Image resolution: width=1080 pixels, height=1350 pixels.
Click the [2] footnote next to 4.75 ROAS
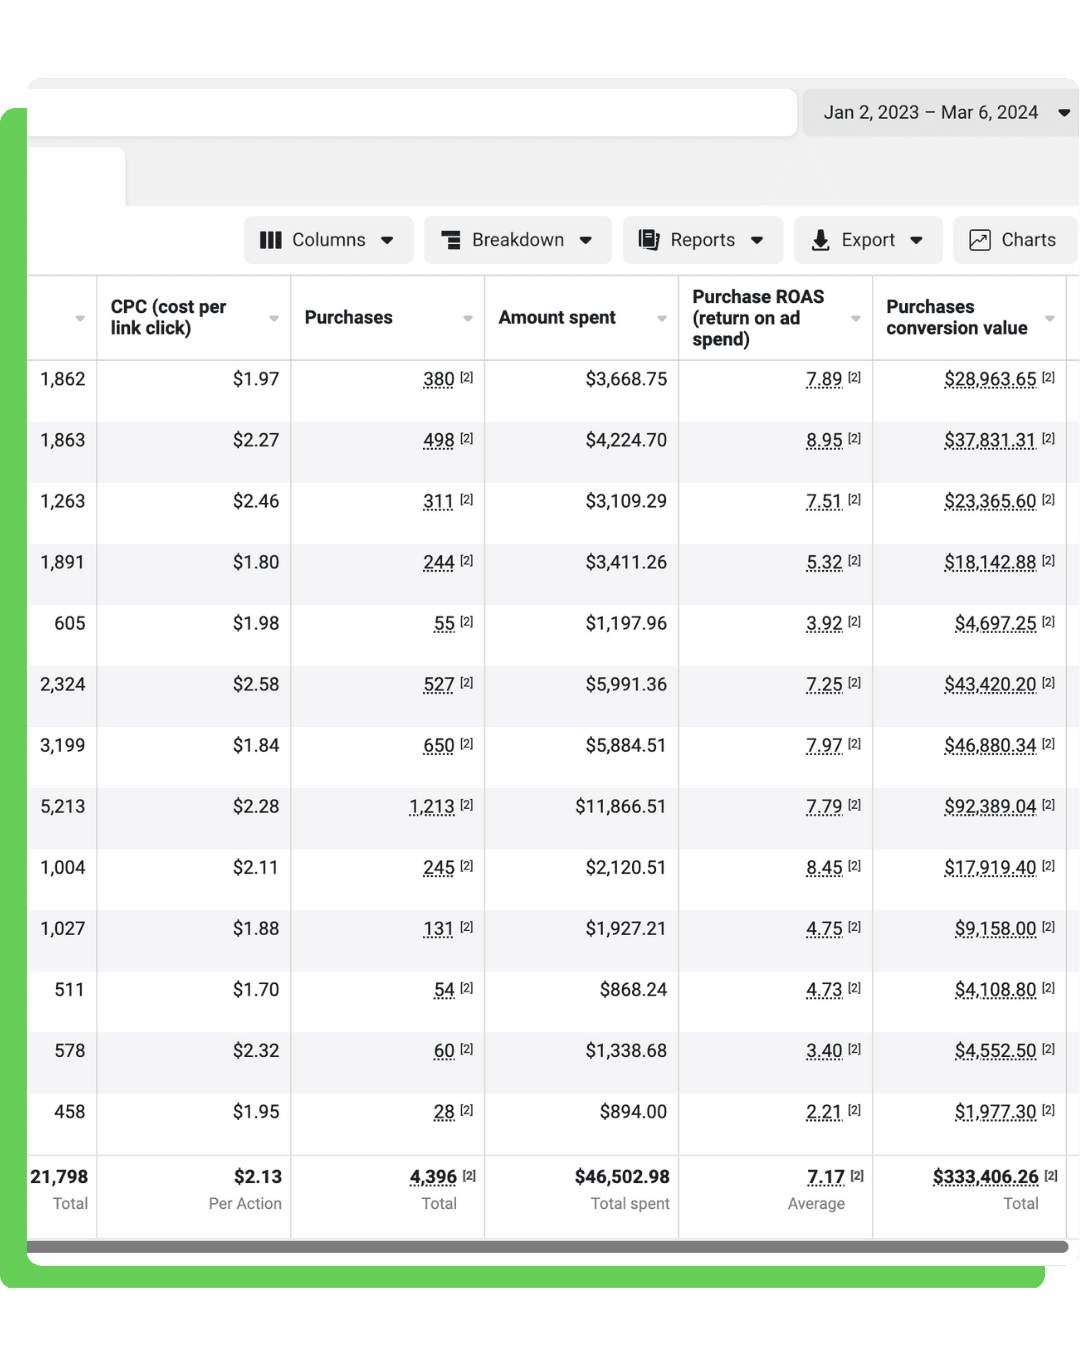point(854,926)
